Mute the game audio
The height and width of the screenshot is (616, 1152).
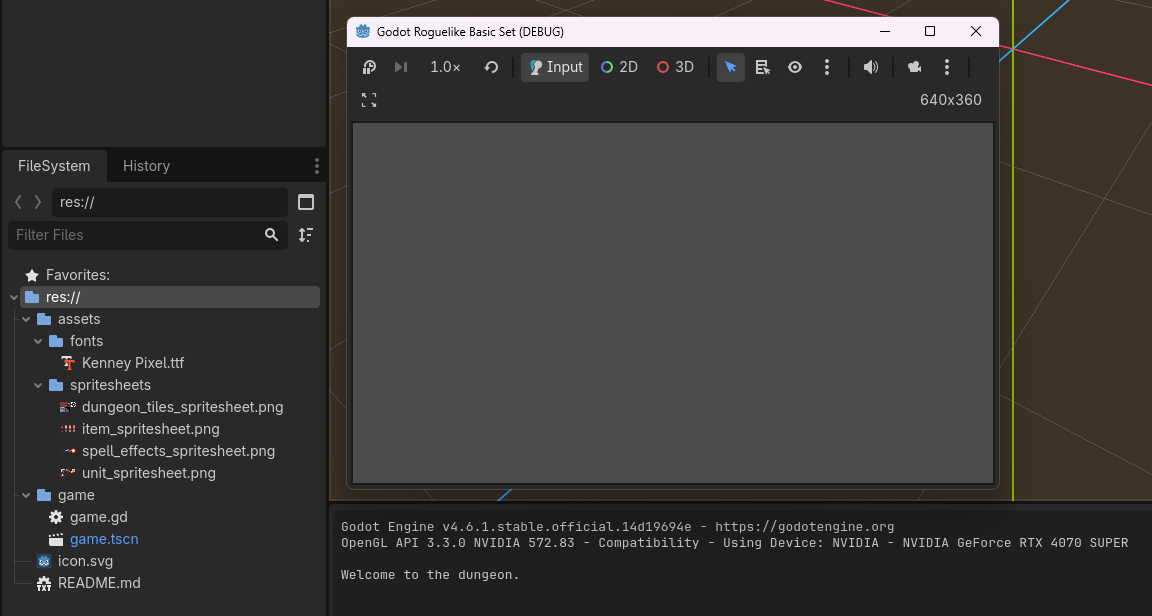tap(871, 67)
